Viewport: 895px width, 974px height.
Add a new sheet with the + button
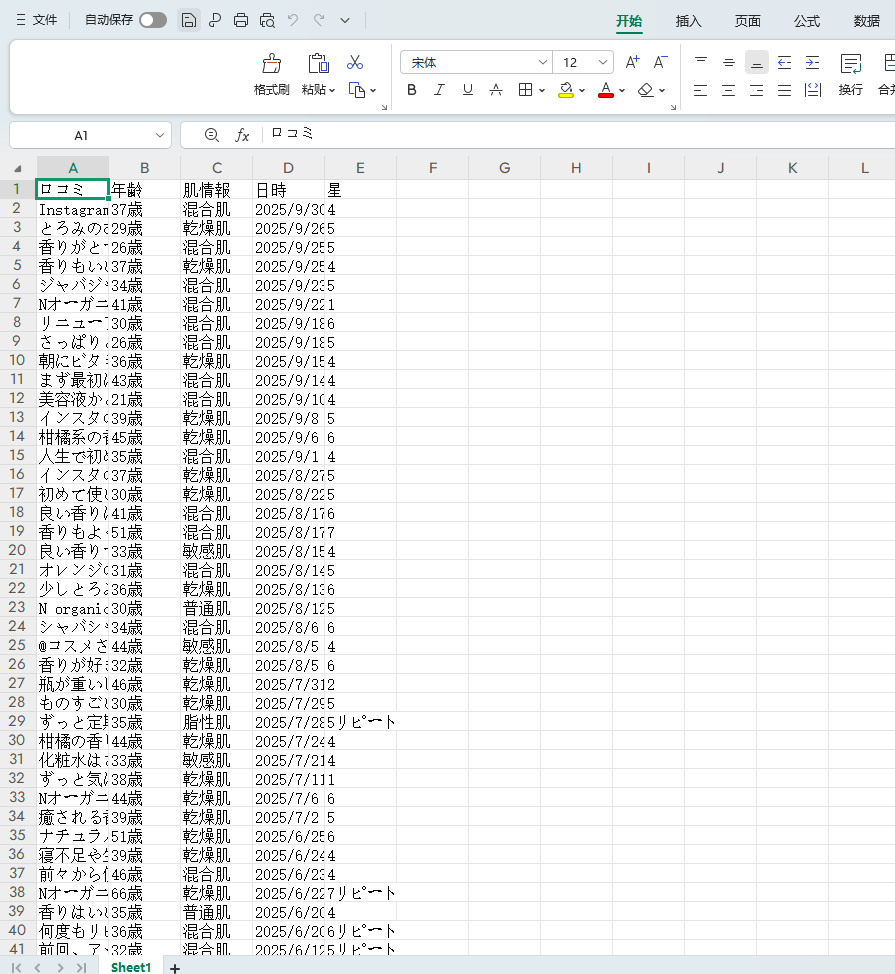tap(174, 968)
